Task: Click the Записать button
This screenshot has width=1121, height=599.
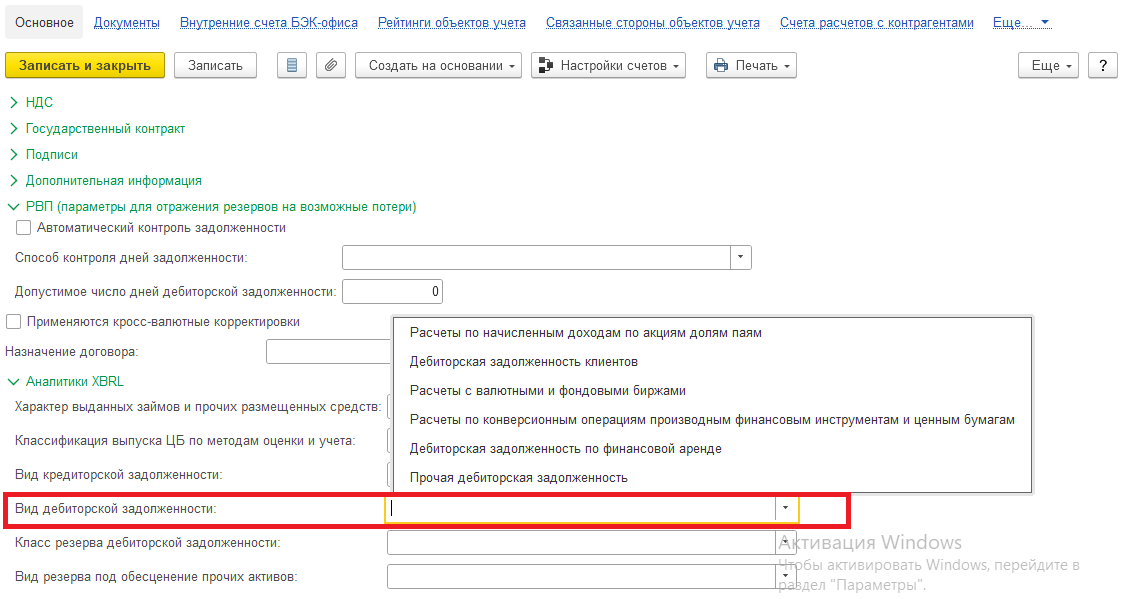Action: point(215,65)
